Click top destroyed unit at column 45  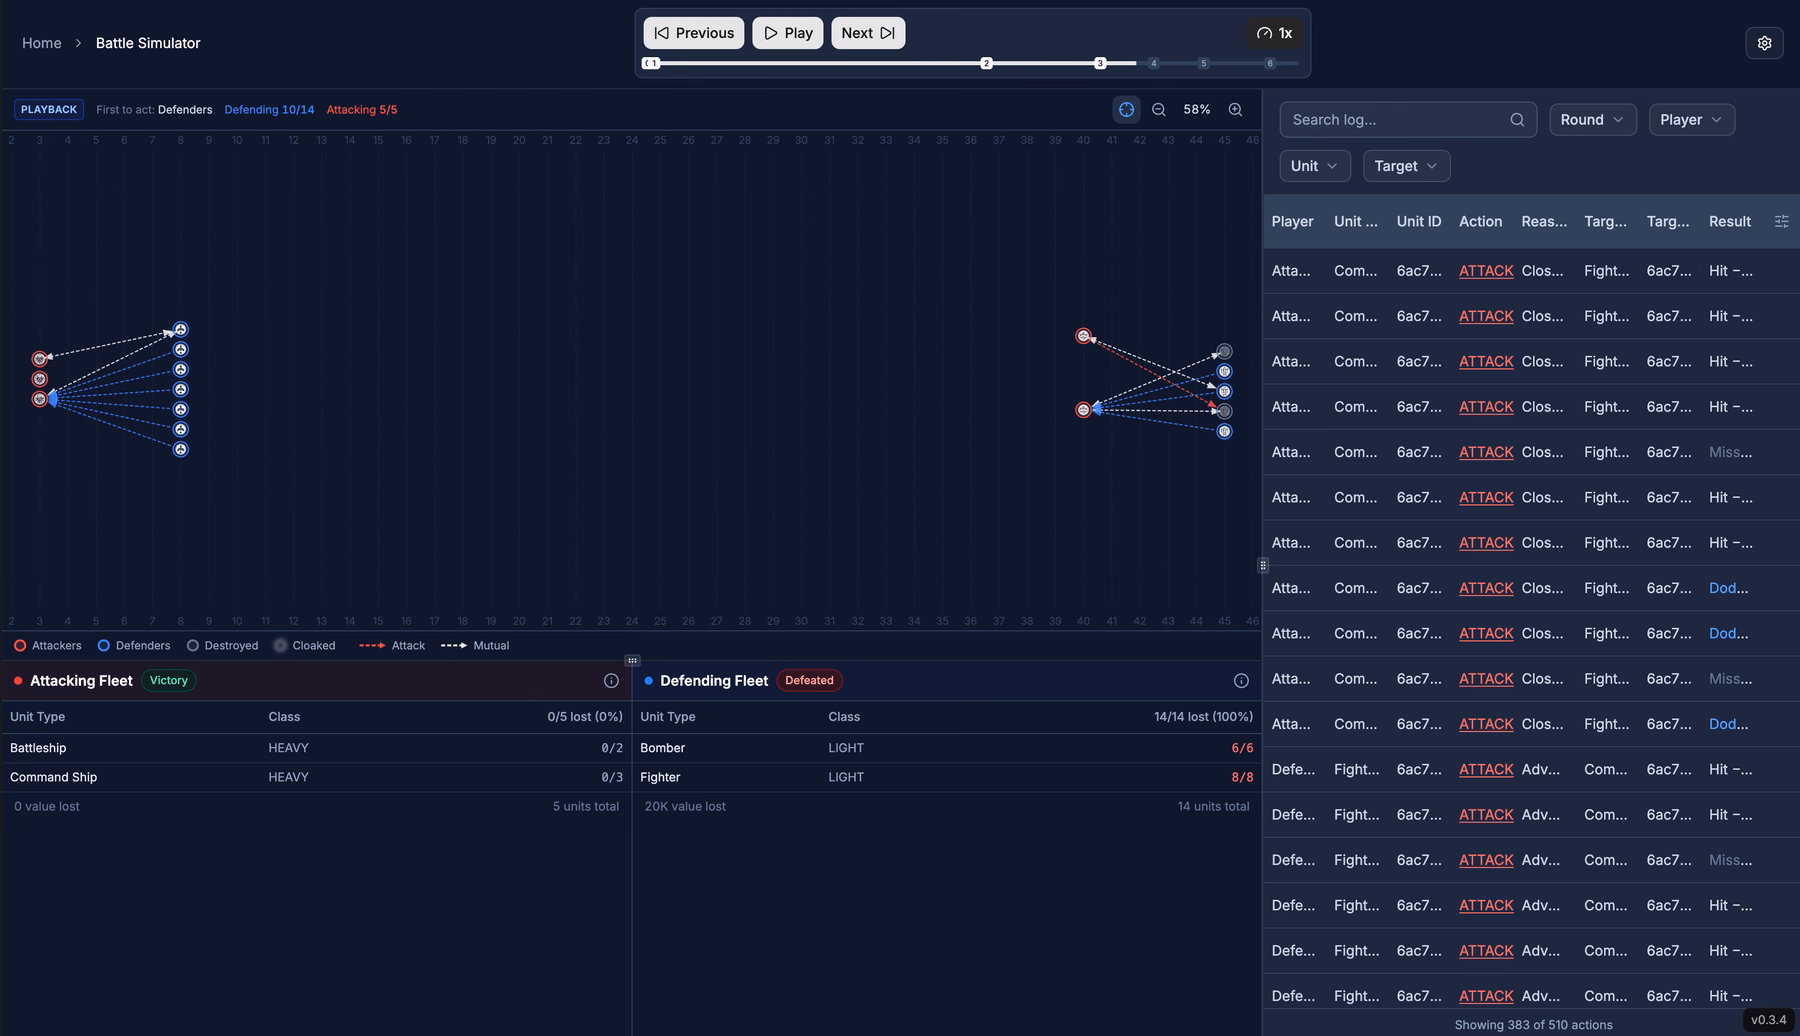point(1224,351)
